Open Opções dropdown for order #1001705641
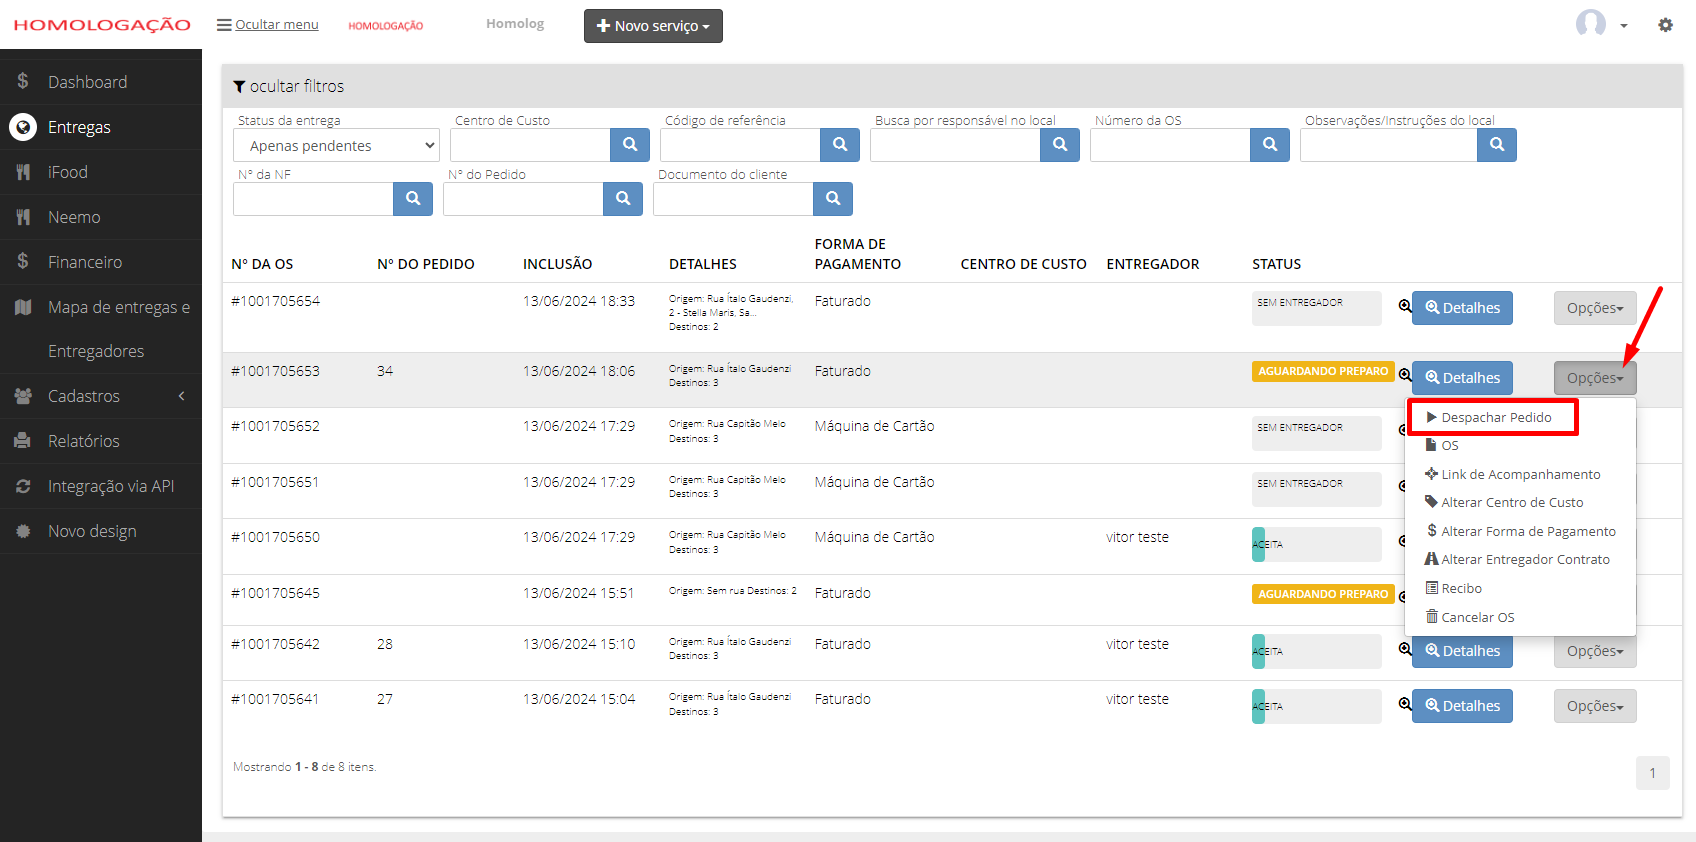Image resolution: width=1696 pixels, height=842 pixels. point(1595,706)
